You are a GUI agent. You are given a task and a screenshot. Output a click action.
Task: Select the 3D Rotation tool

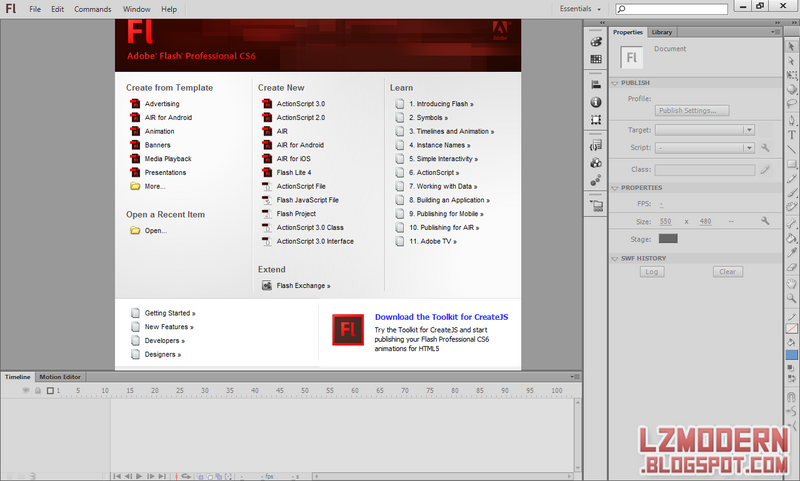tap(791, 90)
